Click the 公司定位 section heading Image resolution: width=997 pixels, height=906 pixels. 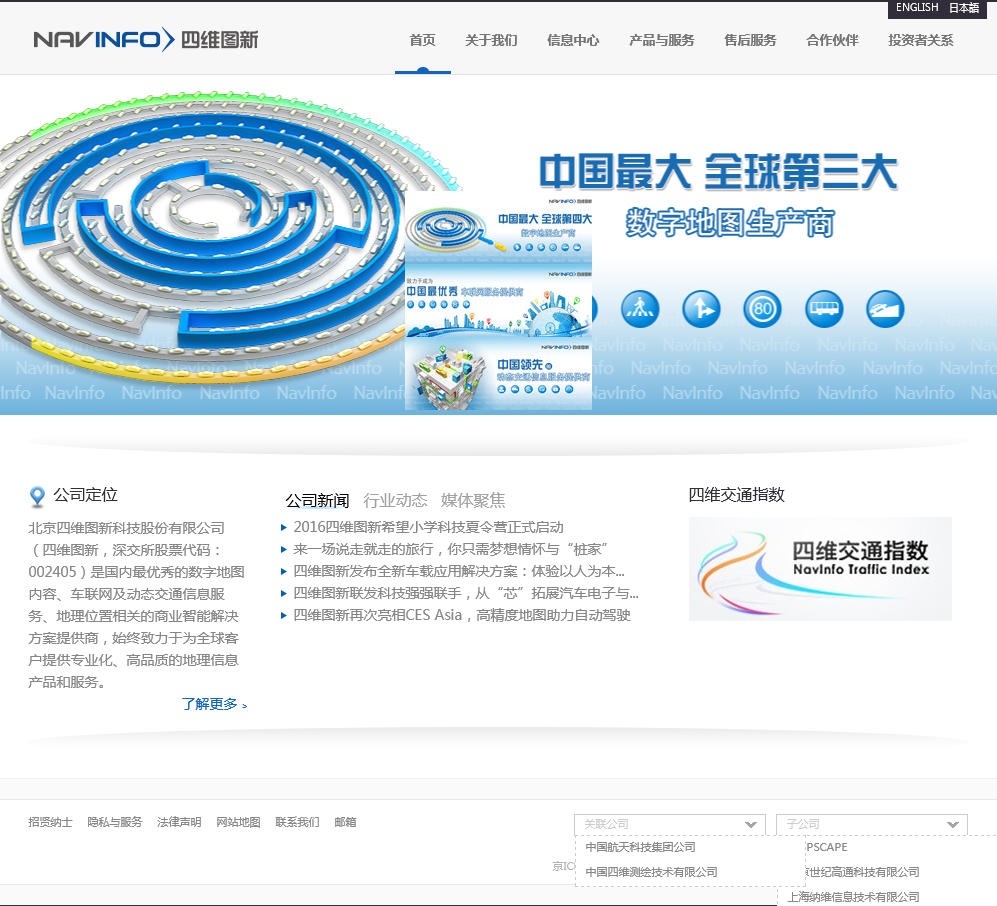click(x=85, y=495)
